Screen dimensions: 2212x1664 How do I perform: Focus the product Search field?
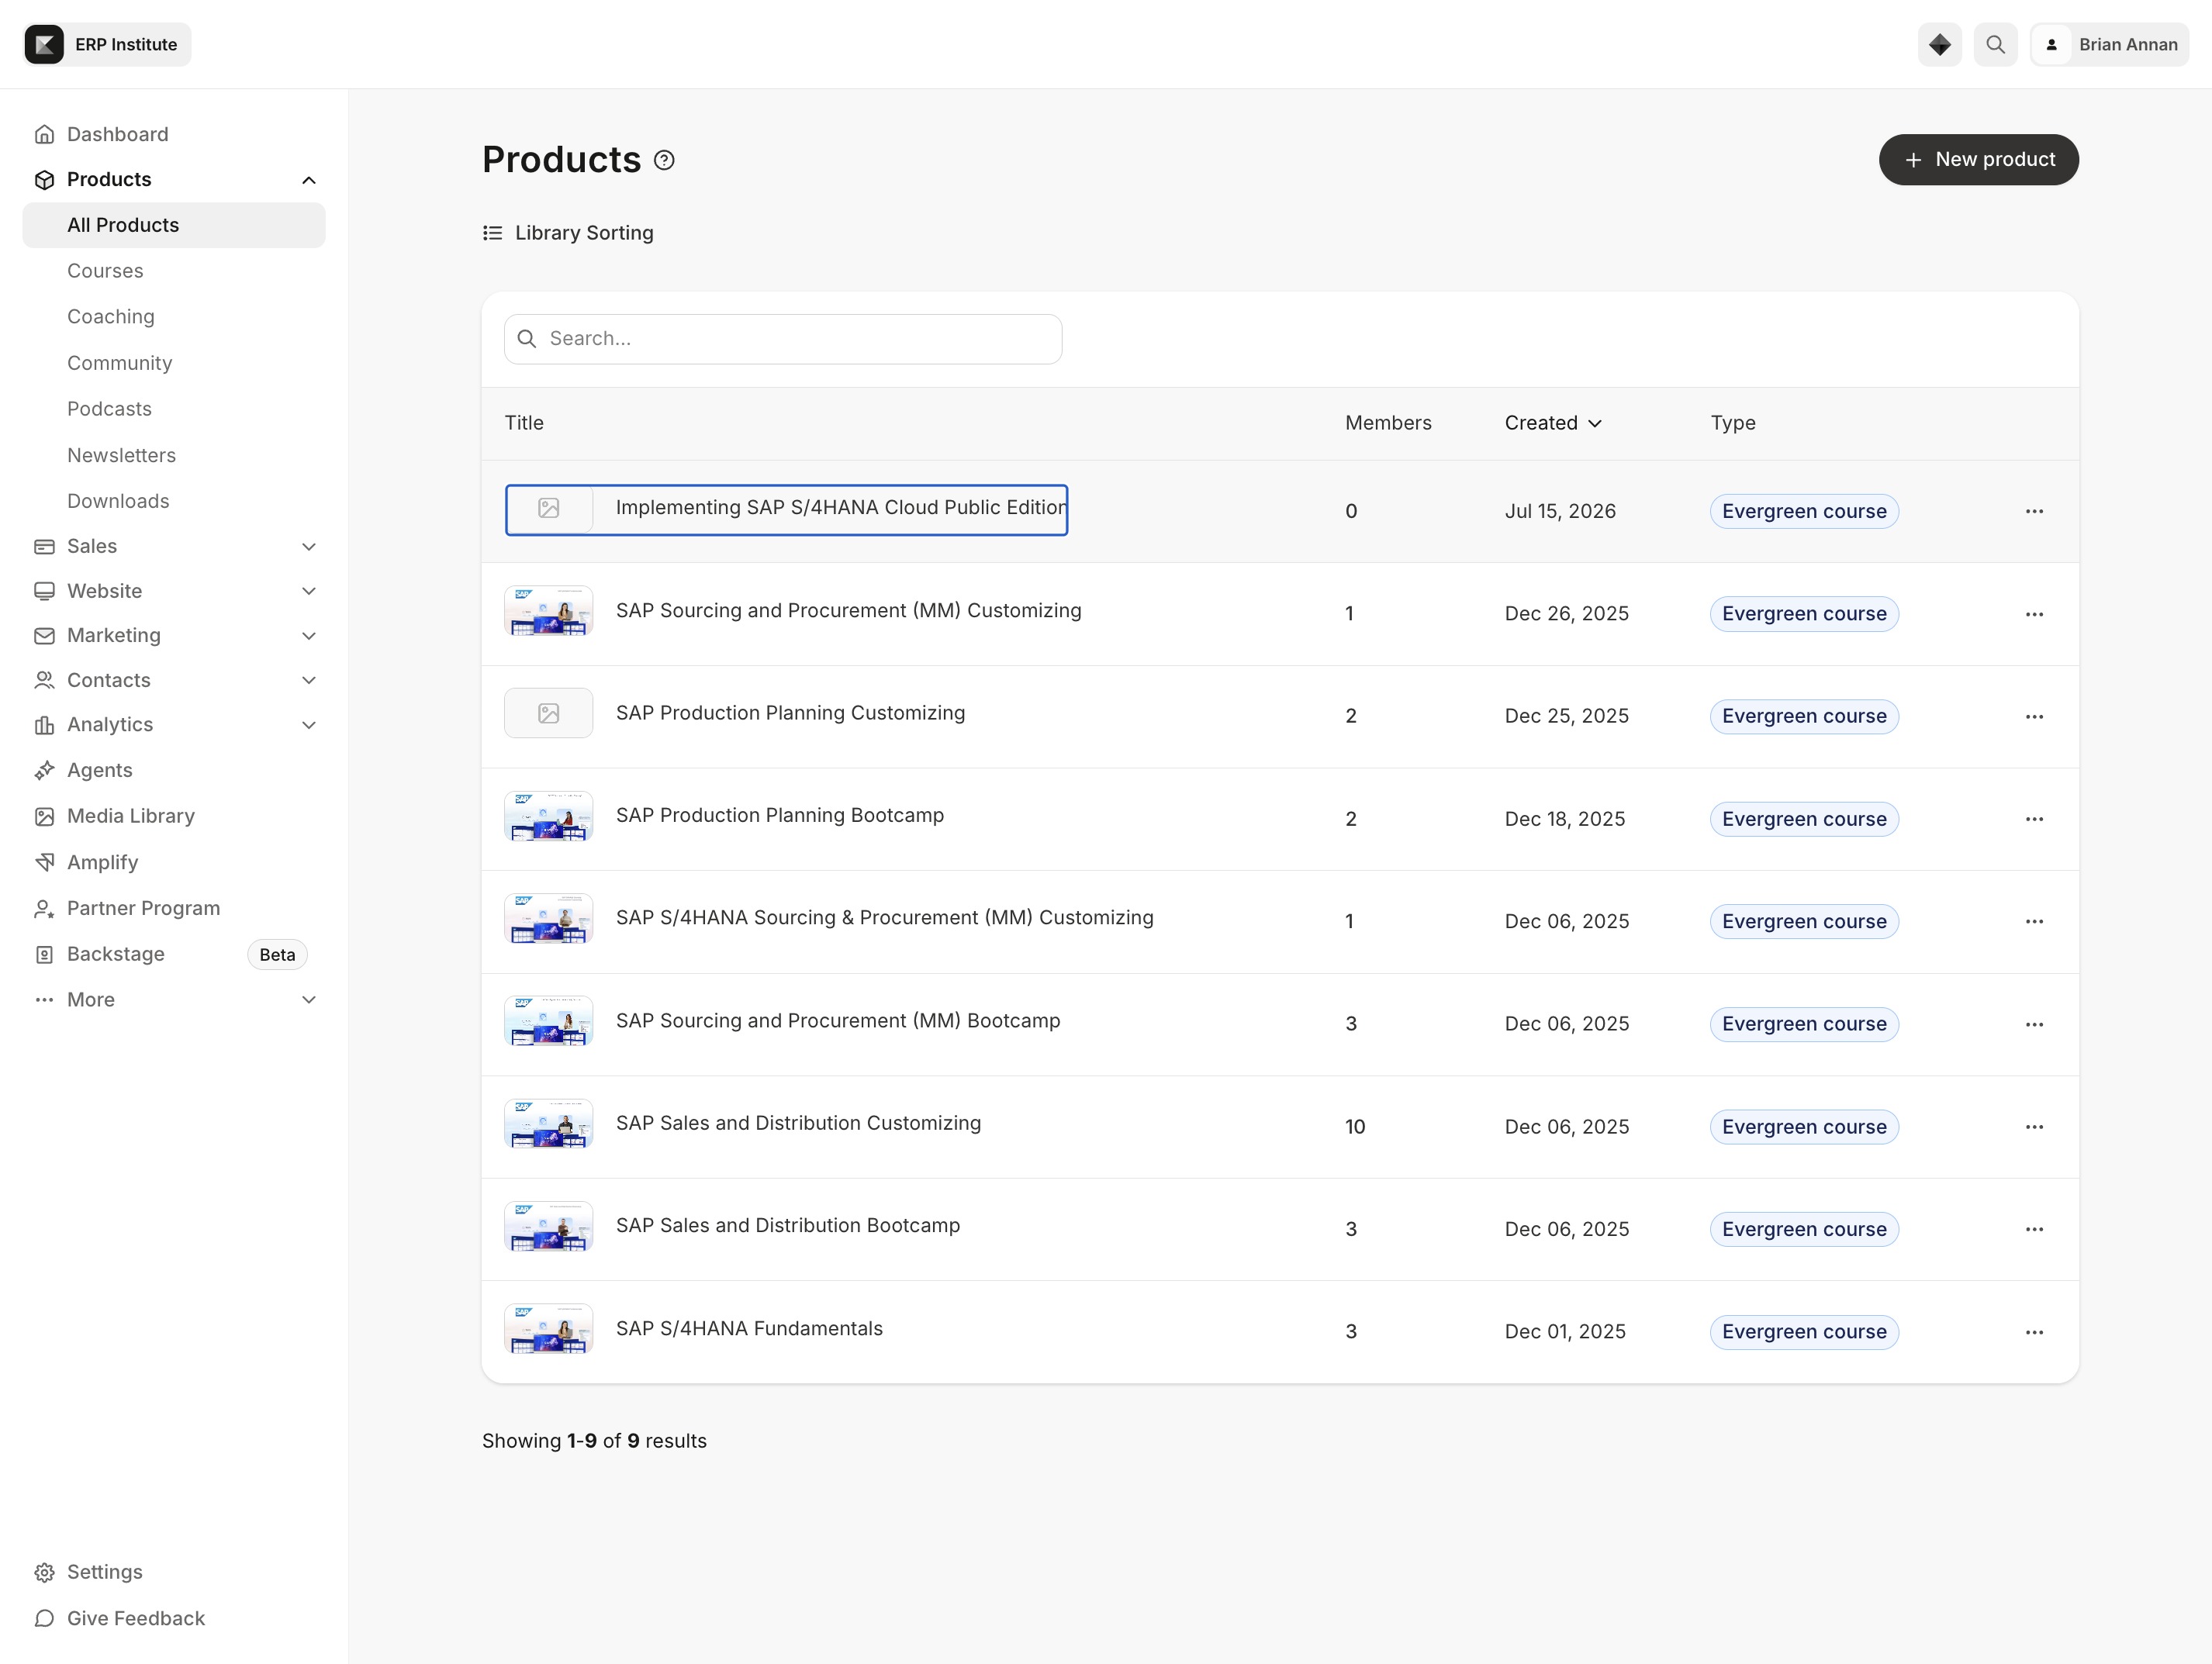(783, 339)
